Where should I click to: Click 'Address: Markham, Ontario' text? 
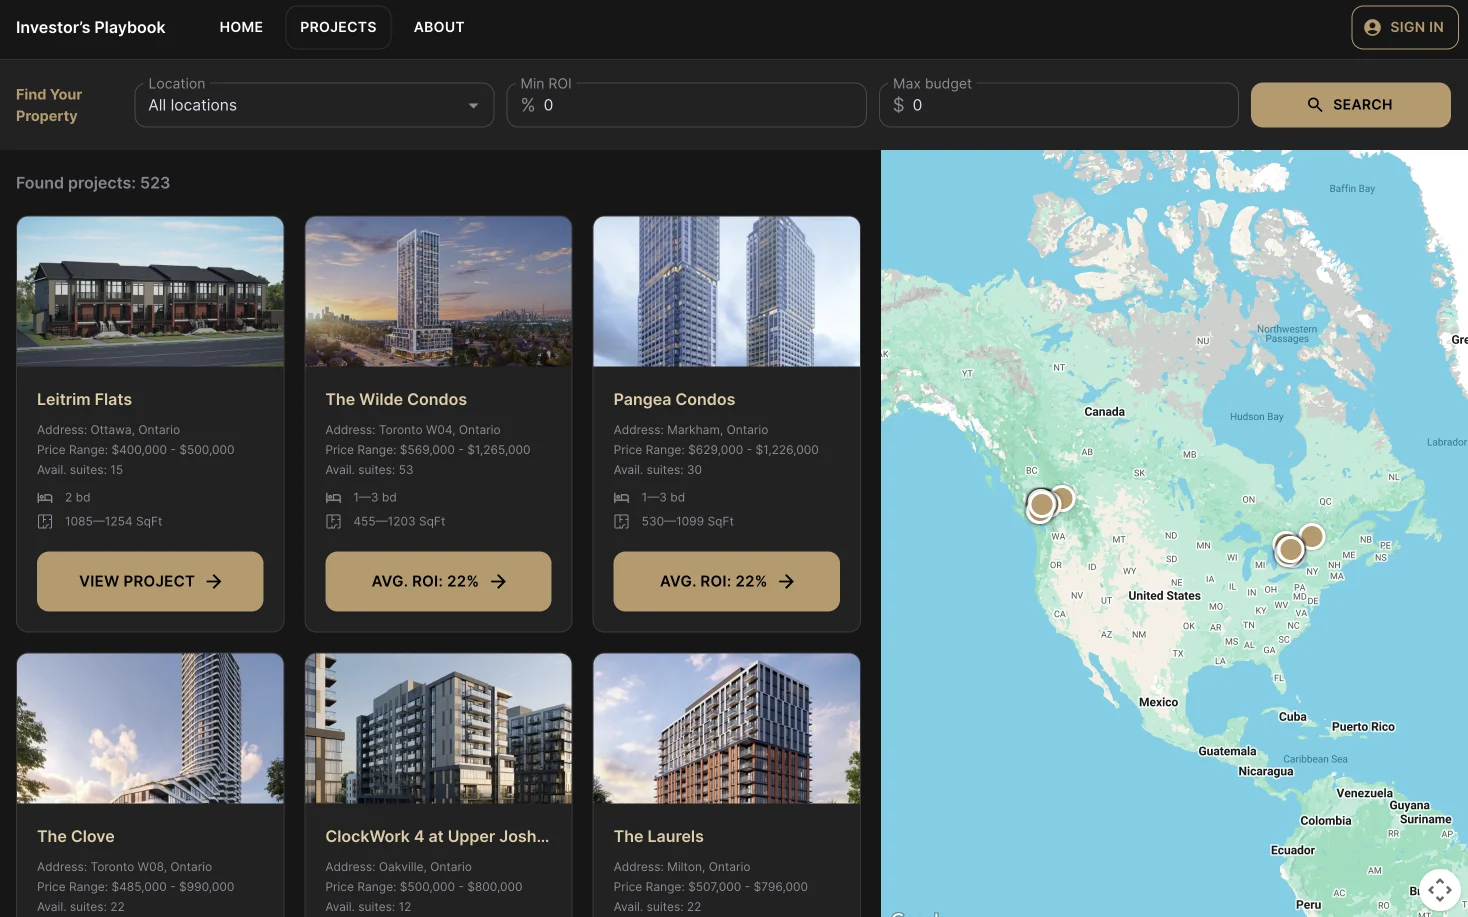click(691, 430)
